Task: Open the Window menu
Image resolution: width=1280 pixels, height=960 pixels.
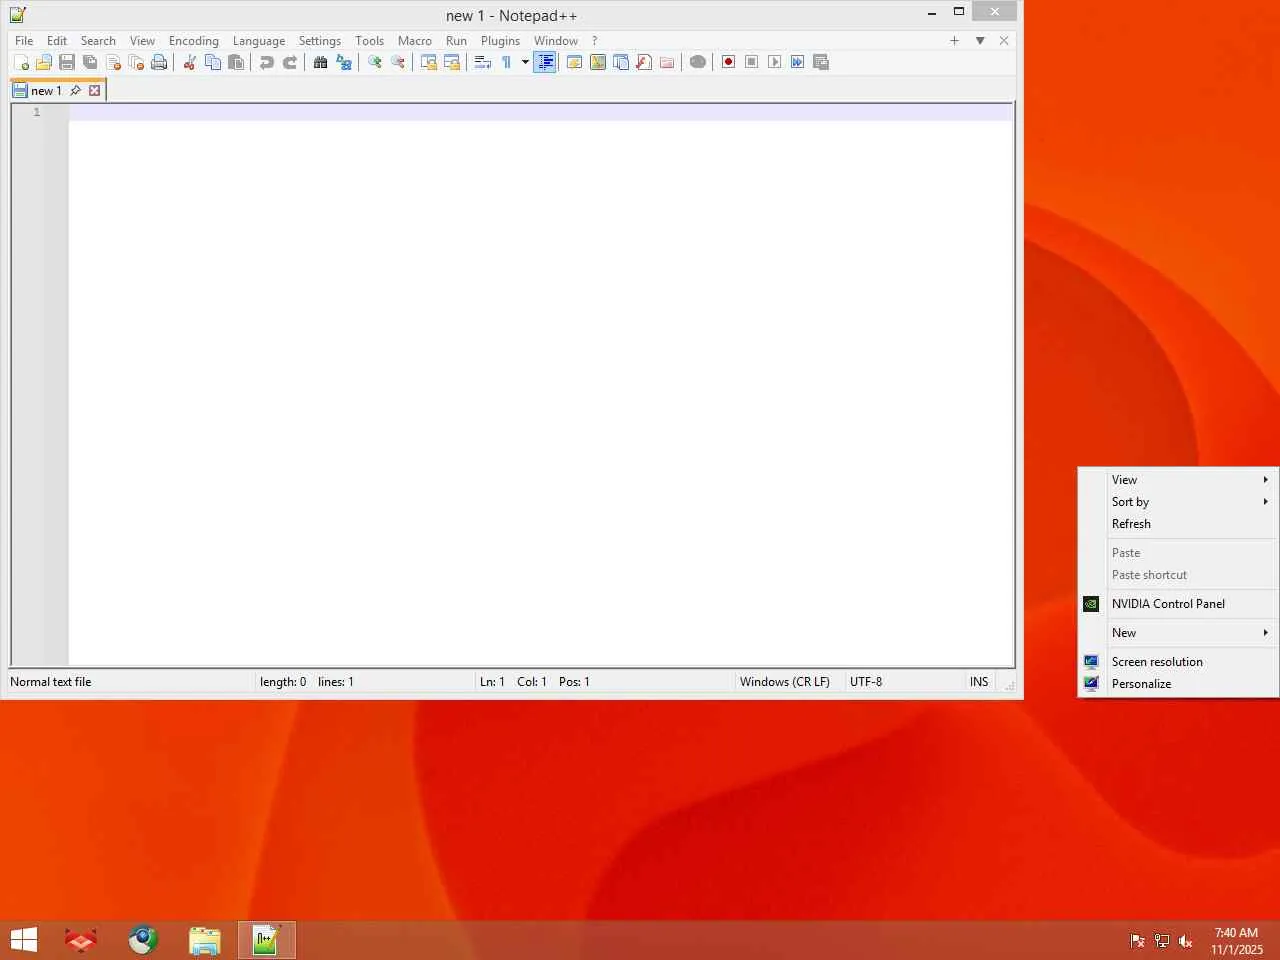Action: pos(556,41)
